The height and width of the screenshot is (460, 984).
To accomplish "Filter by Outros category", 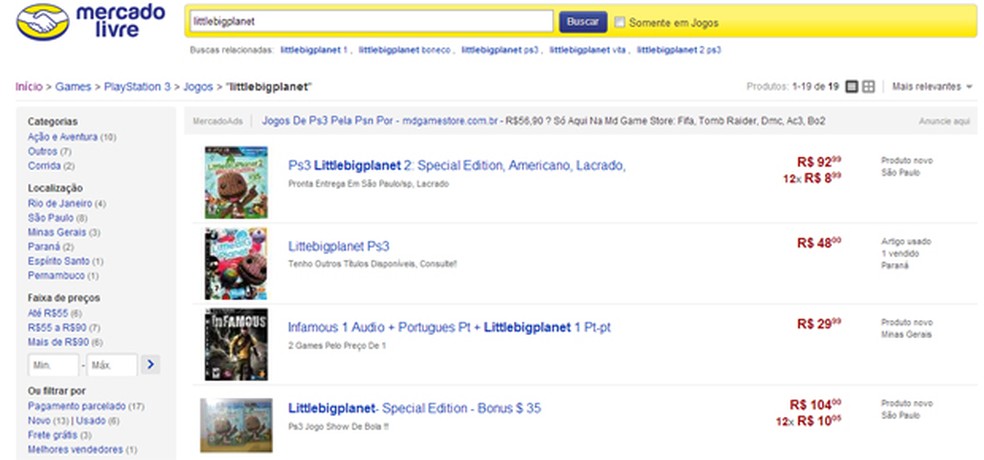I will pos(43,151).
